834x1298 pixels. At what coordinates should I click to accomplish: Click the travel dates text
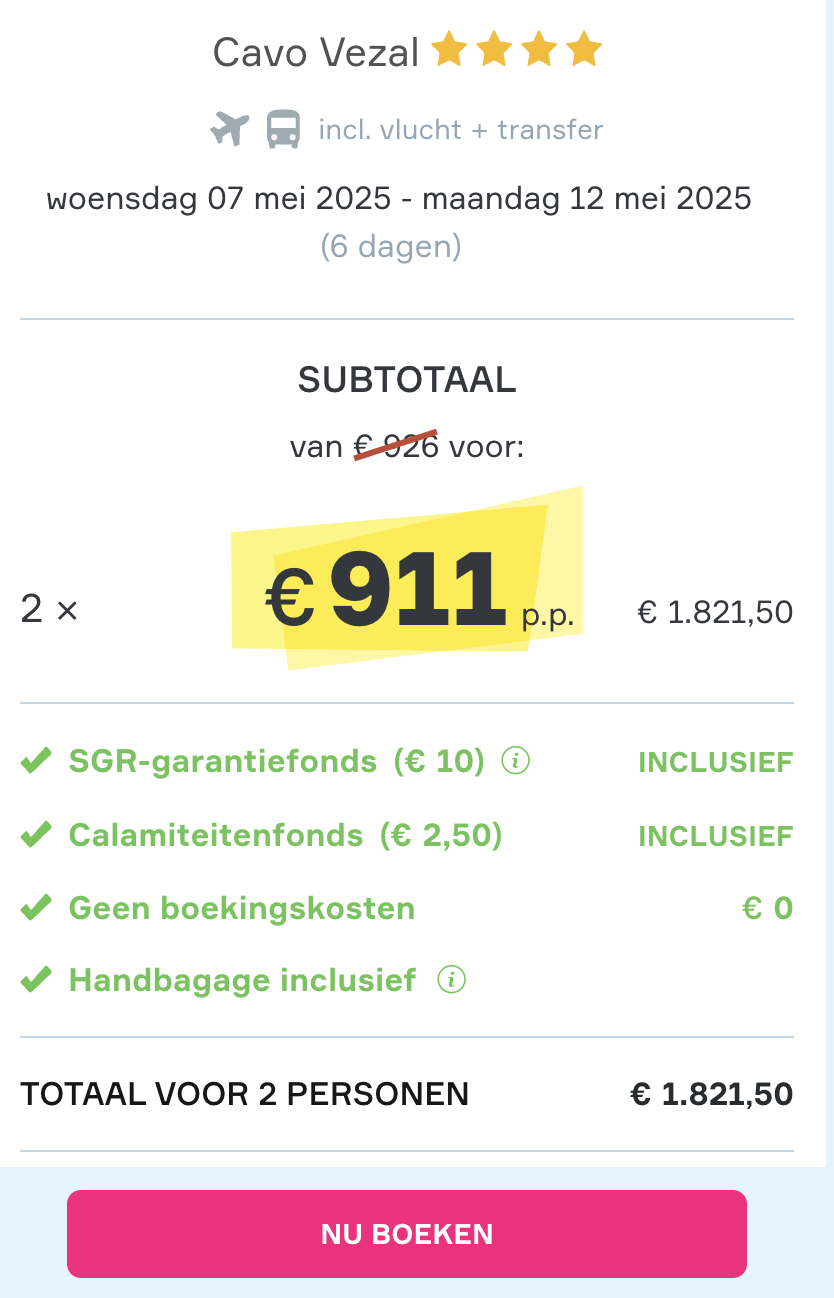pos(398,198)
